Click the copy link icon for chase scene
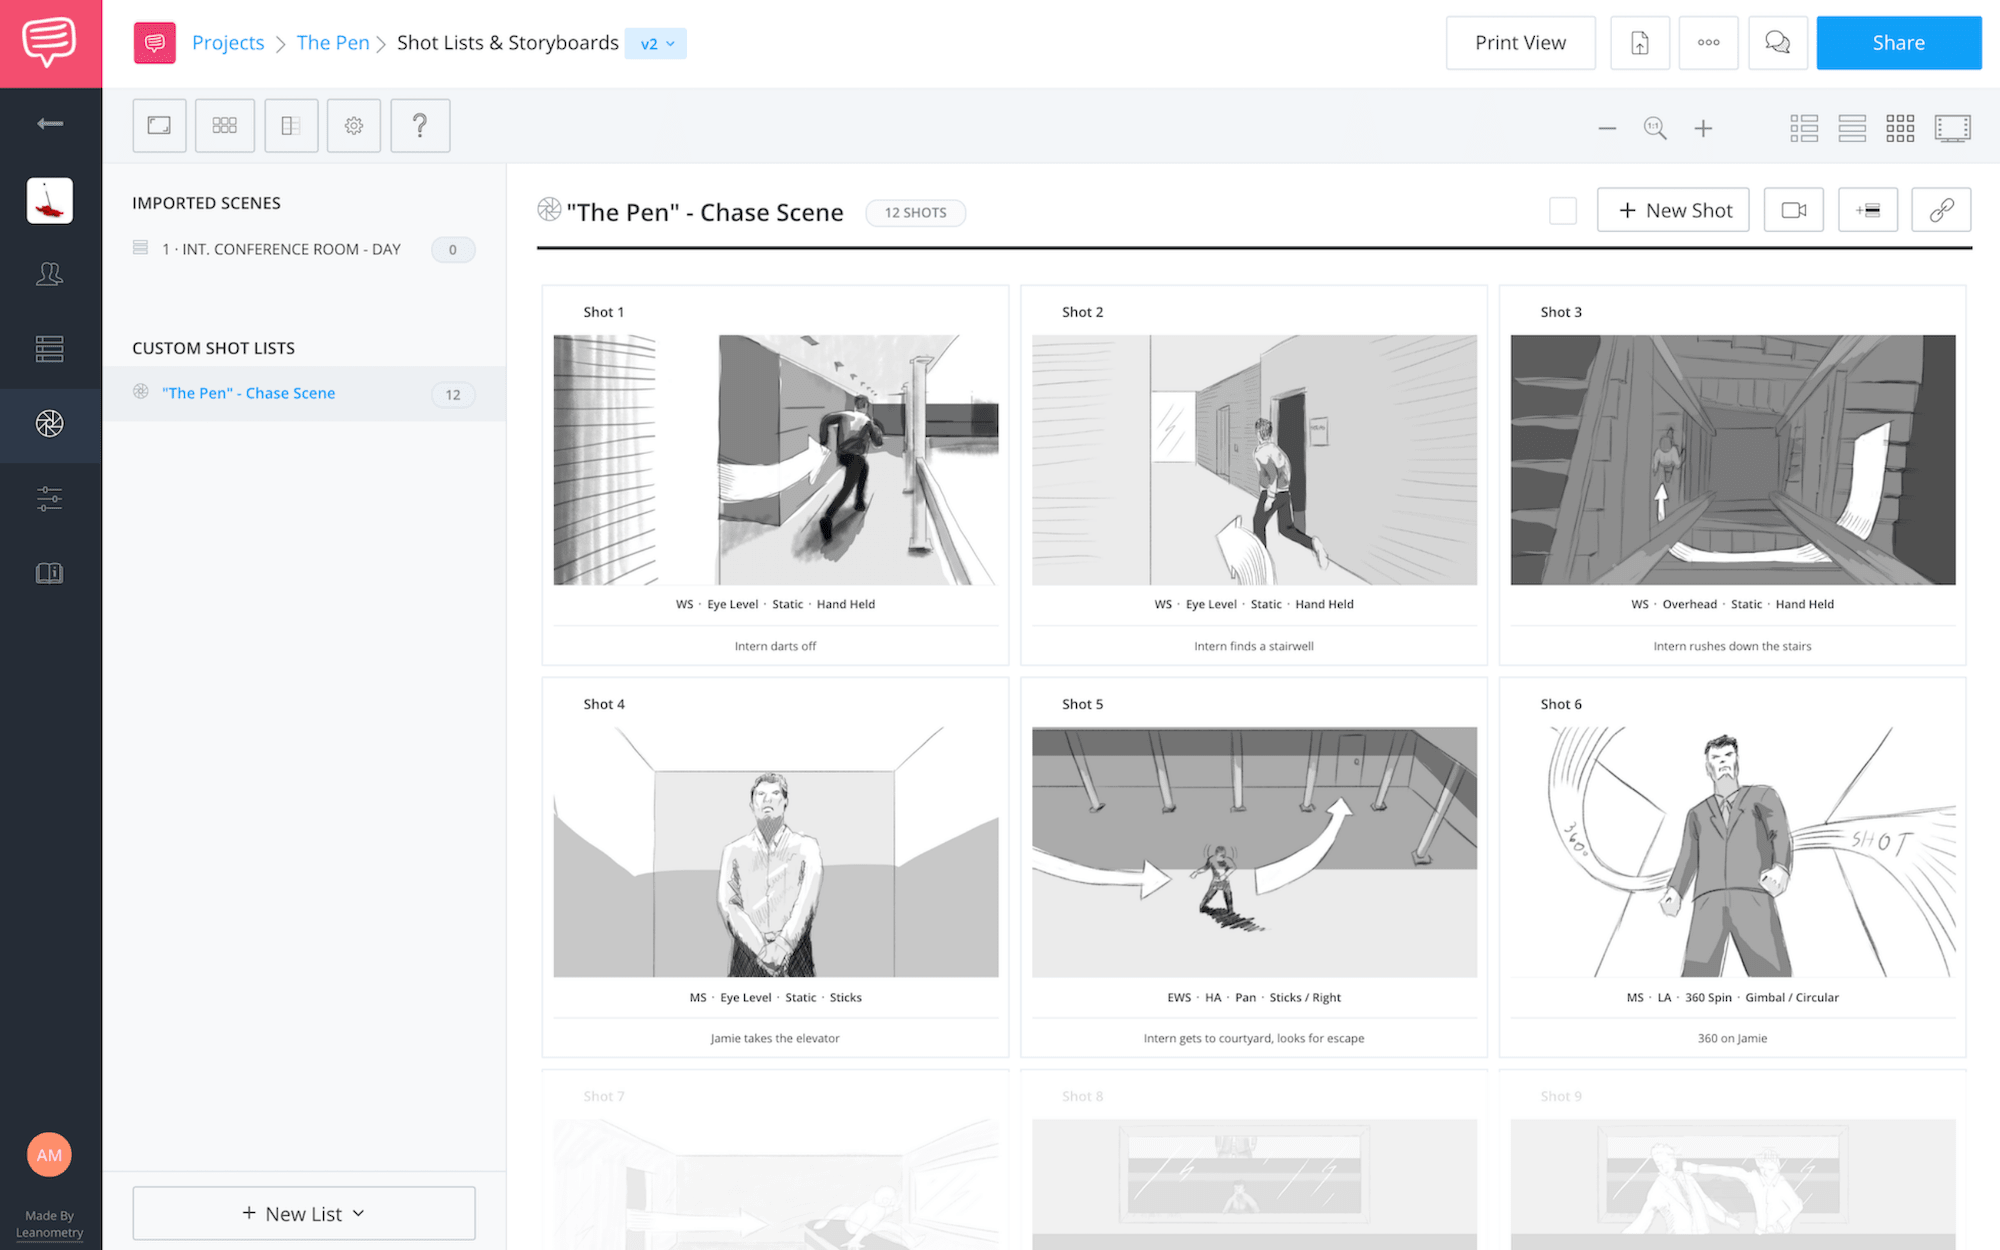Screen dimensions: 2000x1250 pos(1941,210)
